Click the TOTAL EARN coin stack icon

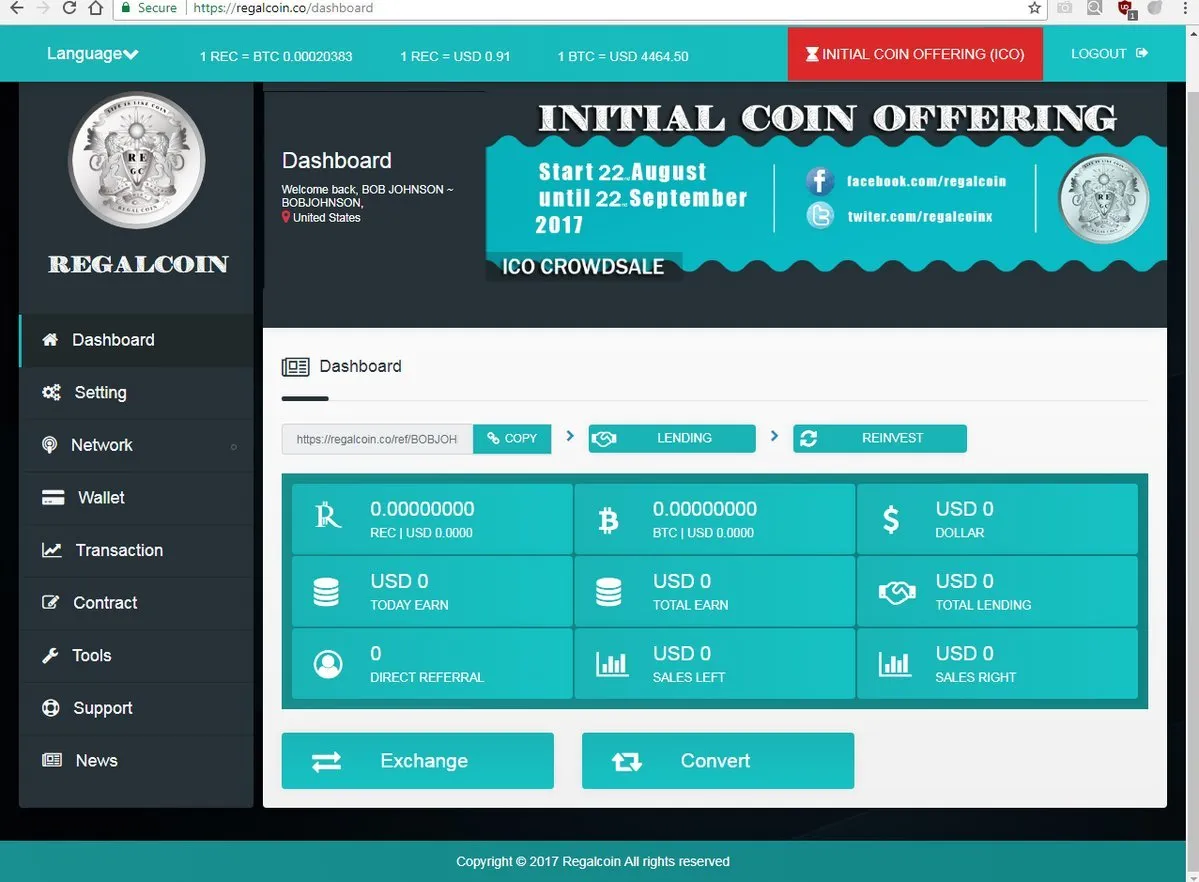[x=608, y=592]
